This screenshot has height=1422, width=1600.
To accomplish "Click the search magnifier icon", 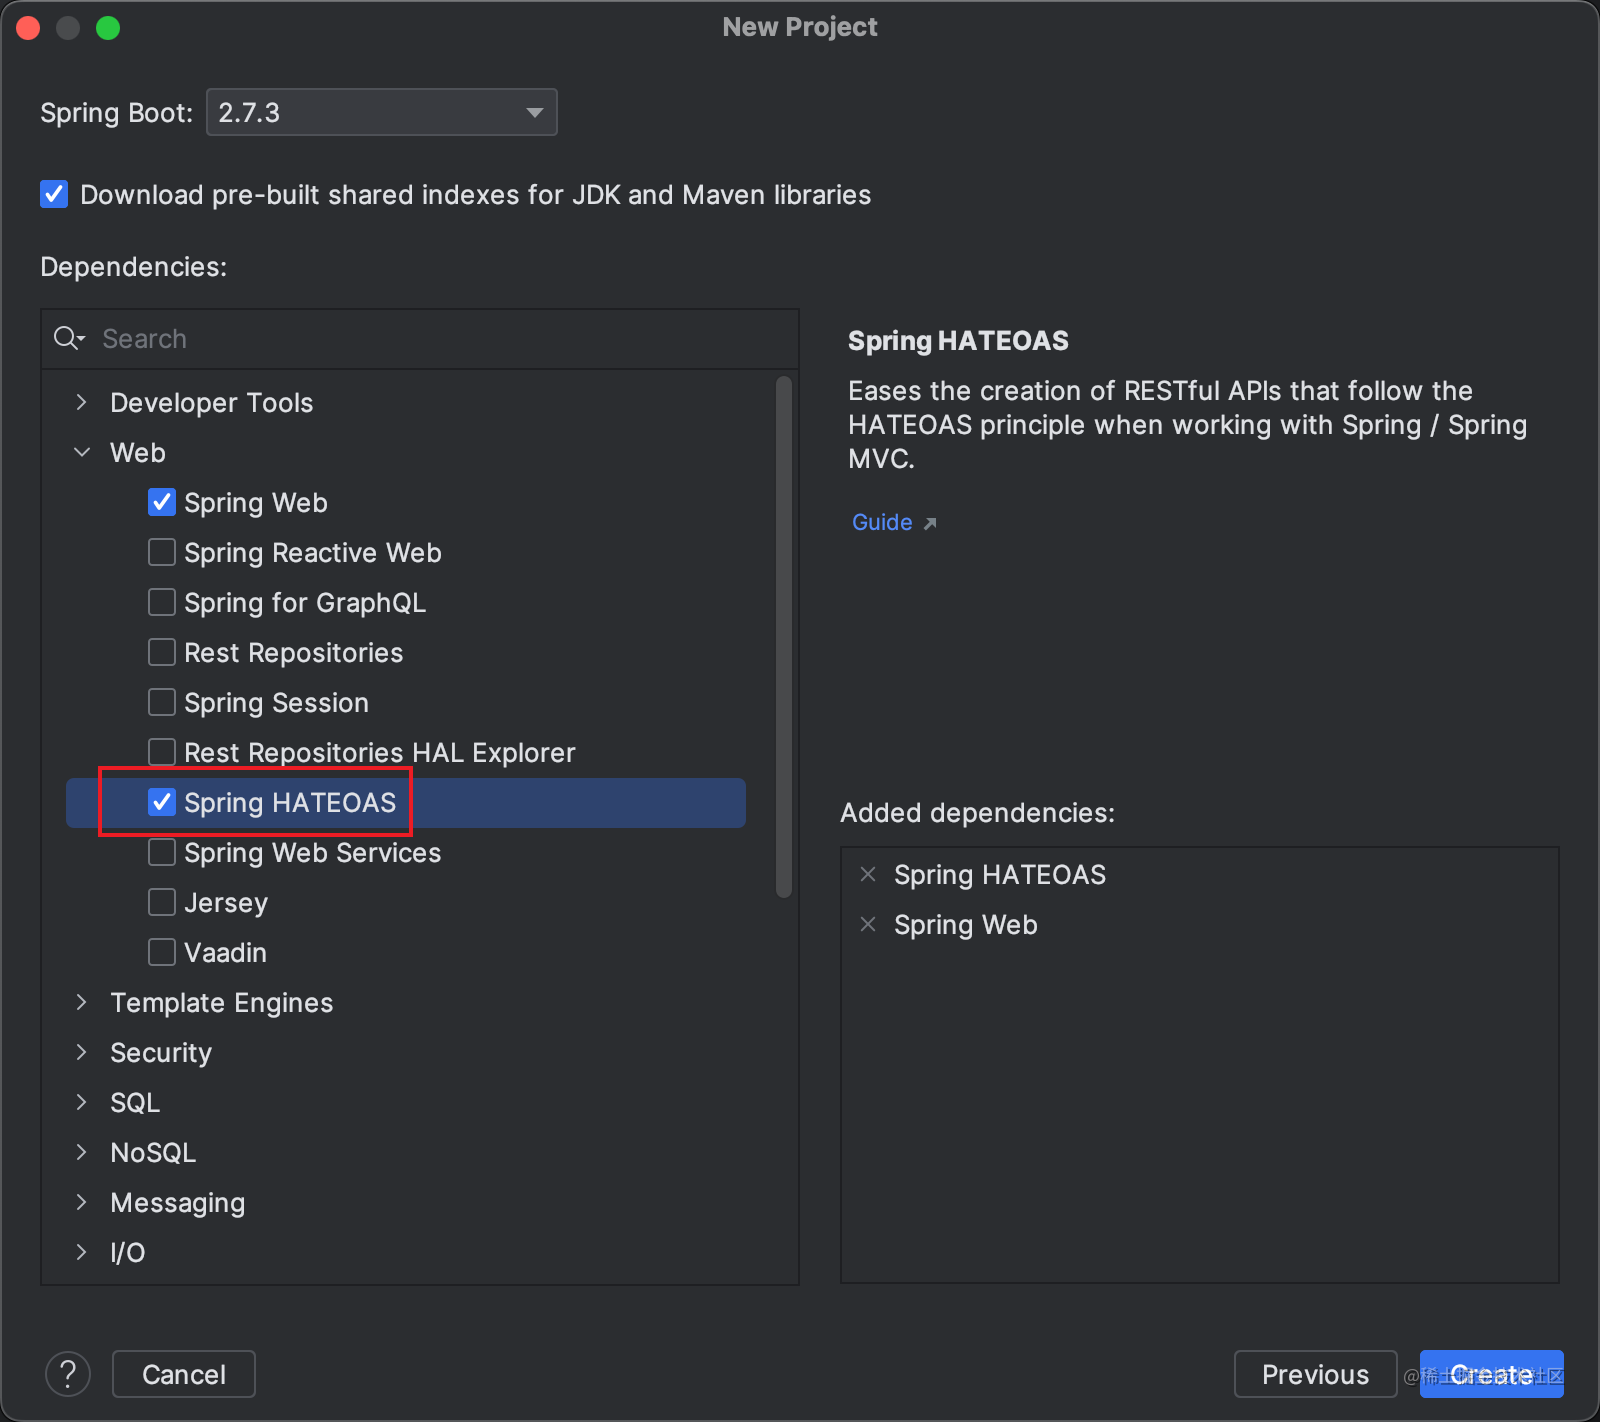I will coord(68,339).
